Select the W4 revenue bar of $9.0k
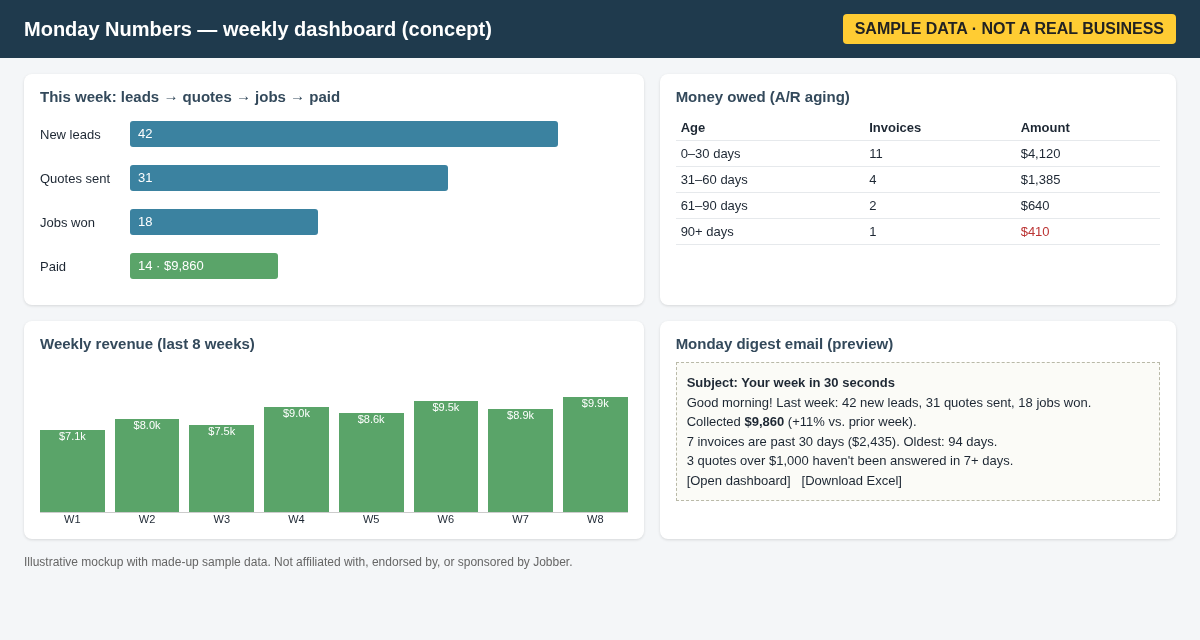Viewport: 1200px width, 640px height. click(x=296, y=460)
